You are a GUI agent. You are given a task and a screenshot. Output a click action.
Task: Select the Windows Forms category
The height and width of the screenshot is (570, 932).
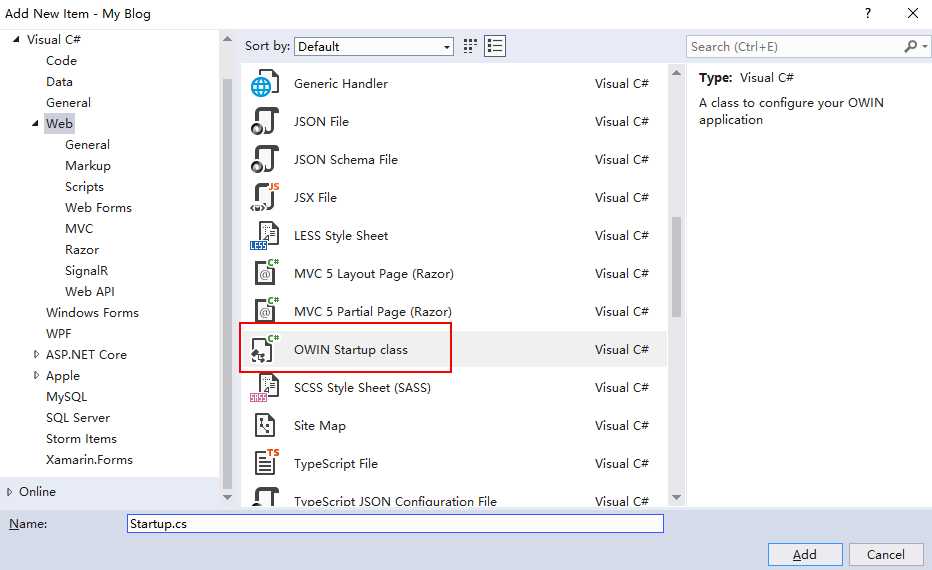click(92, 313)
